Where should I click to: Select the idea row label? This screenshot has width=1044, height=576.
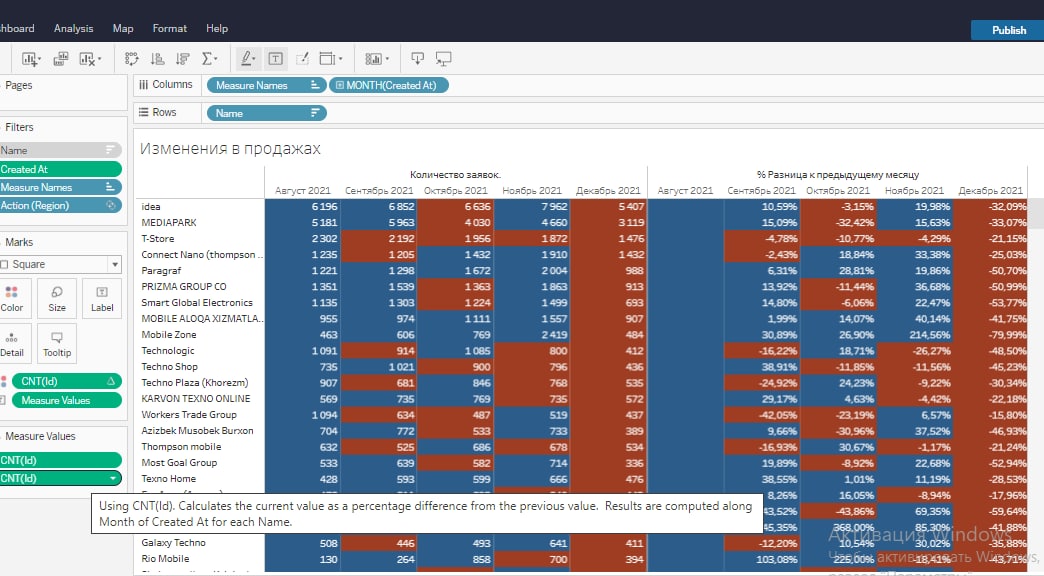tap(150, 206)
